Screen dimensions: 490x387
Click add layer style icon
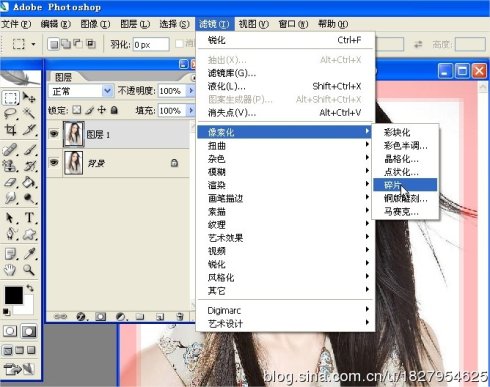click(81, 316)
